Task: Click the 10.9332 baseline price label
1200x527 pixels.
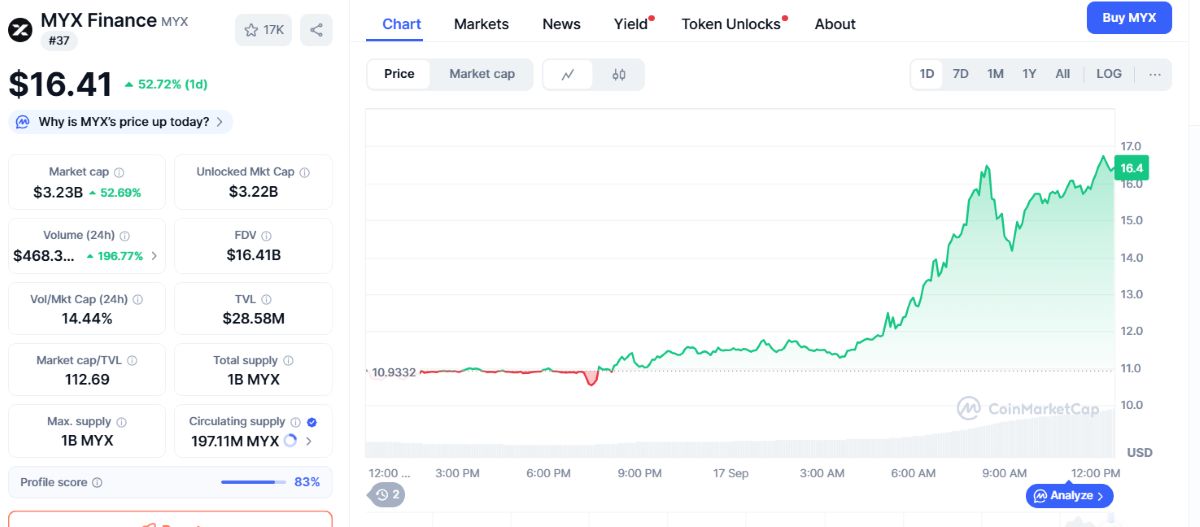Action: click(x=392, y=372)
